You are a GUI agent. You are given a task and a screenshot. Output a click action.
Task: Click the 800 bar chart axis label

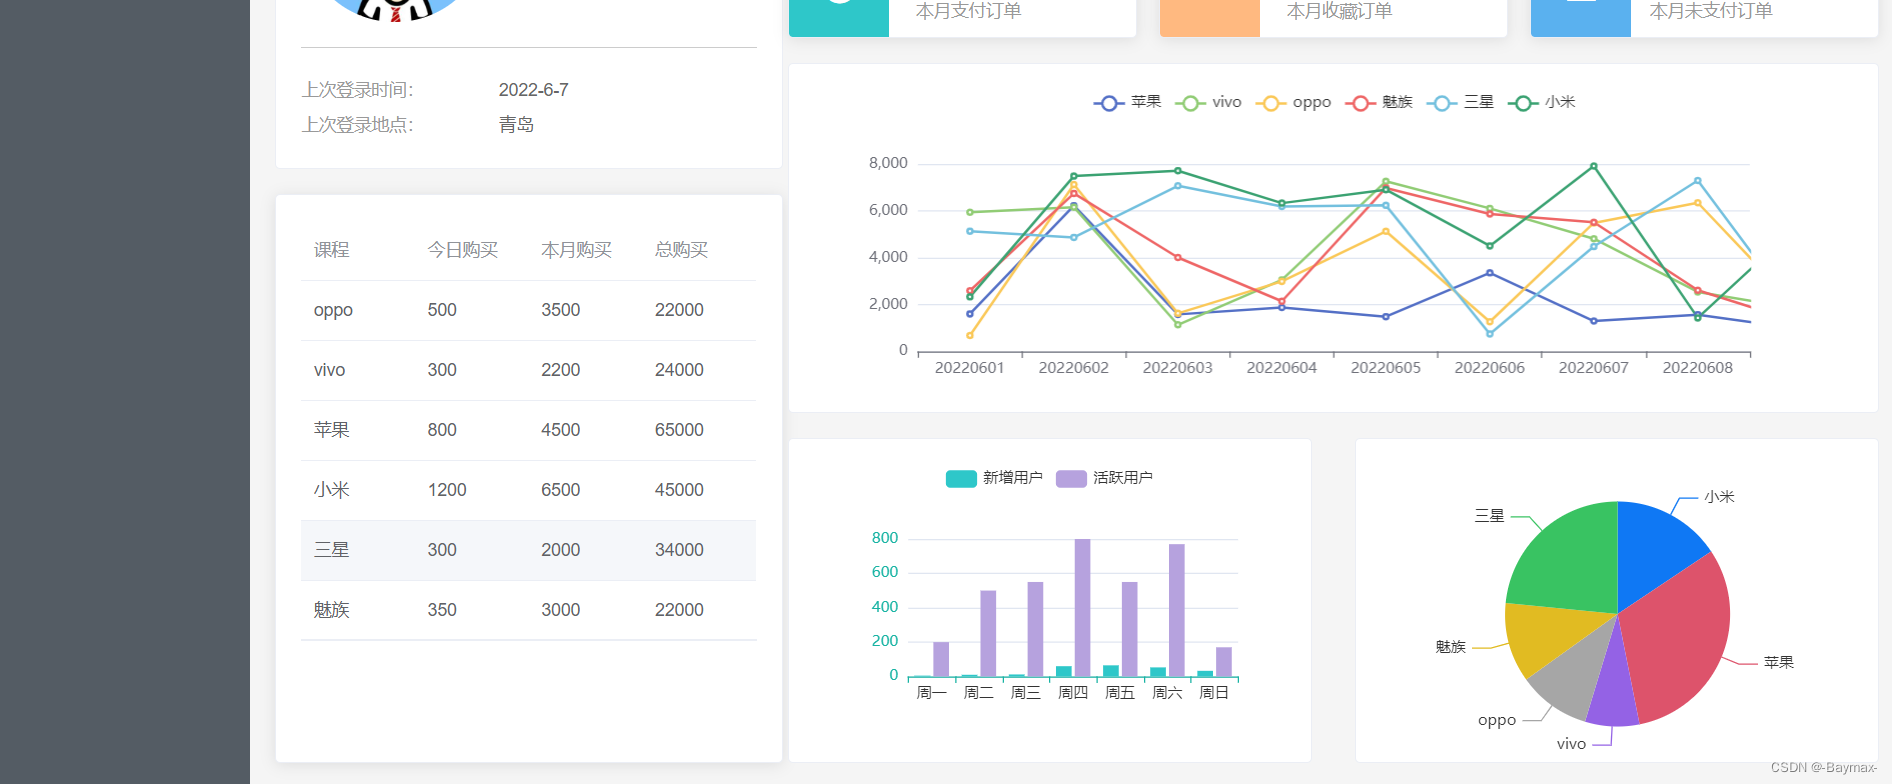coord(885,538)
